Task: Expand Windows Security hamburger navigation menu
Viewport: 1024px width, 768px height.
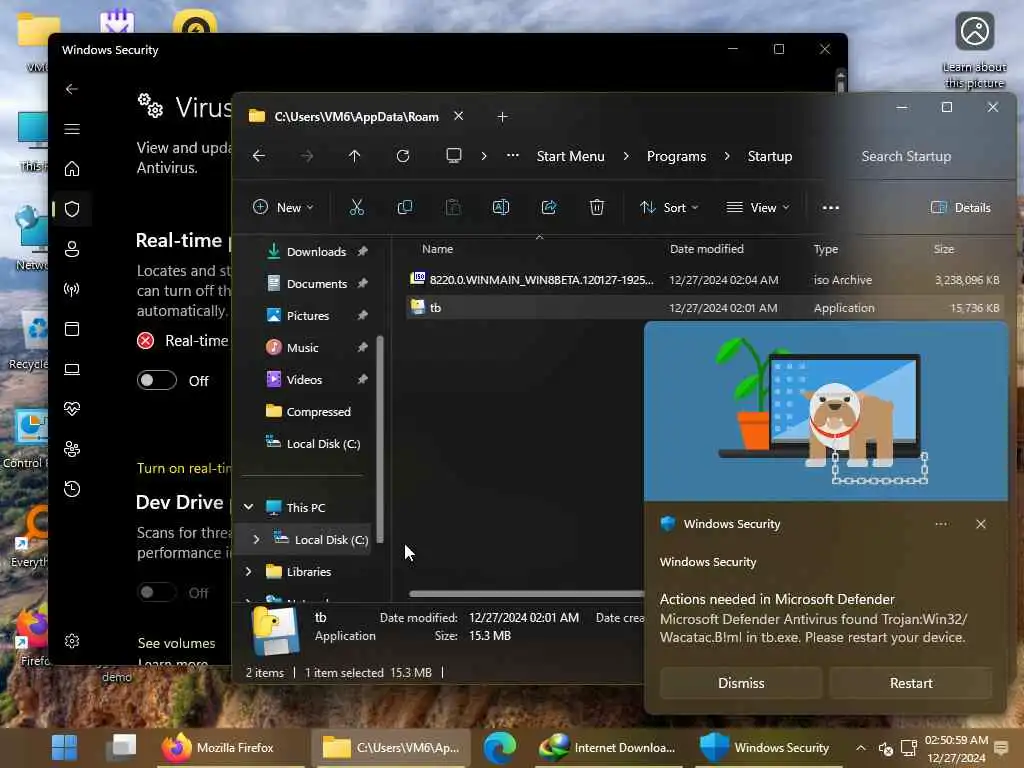Action: (x=72, y=129)
